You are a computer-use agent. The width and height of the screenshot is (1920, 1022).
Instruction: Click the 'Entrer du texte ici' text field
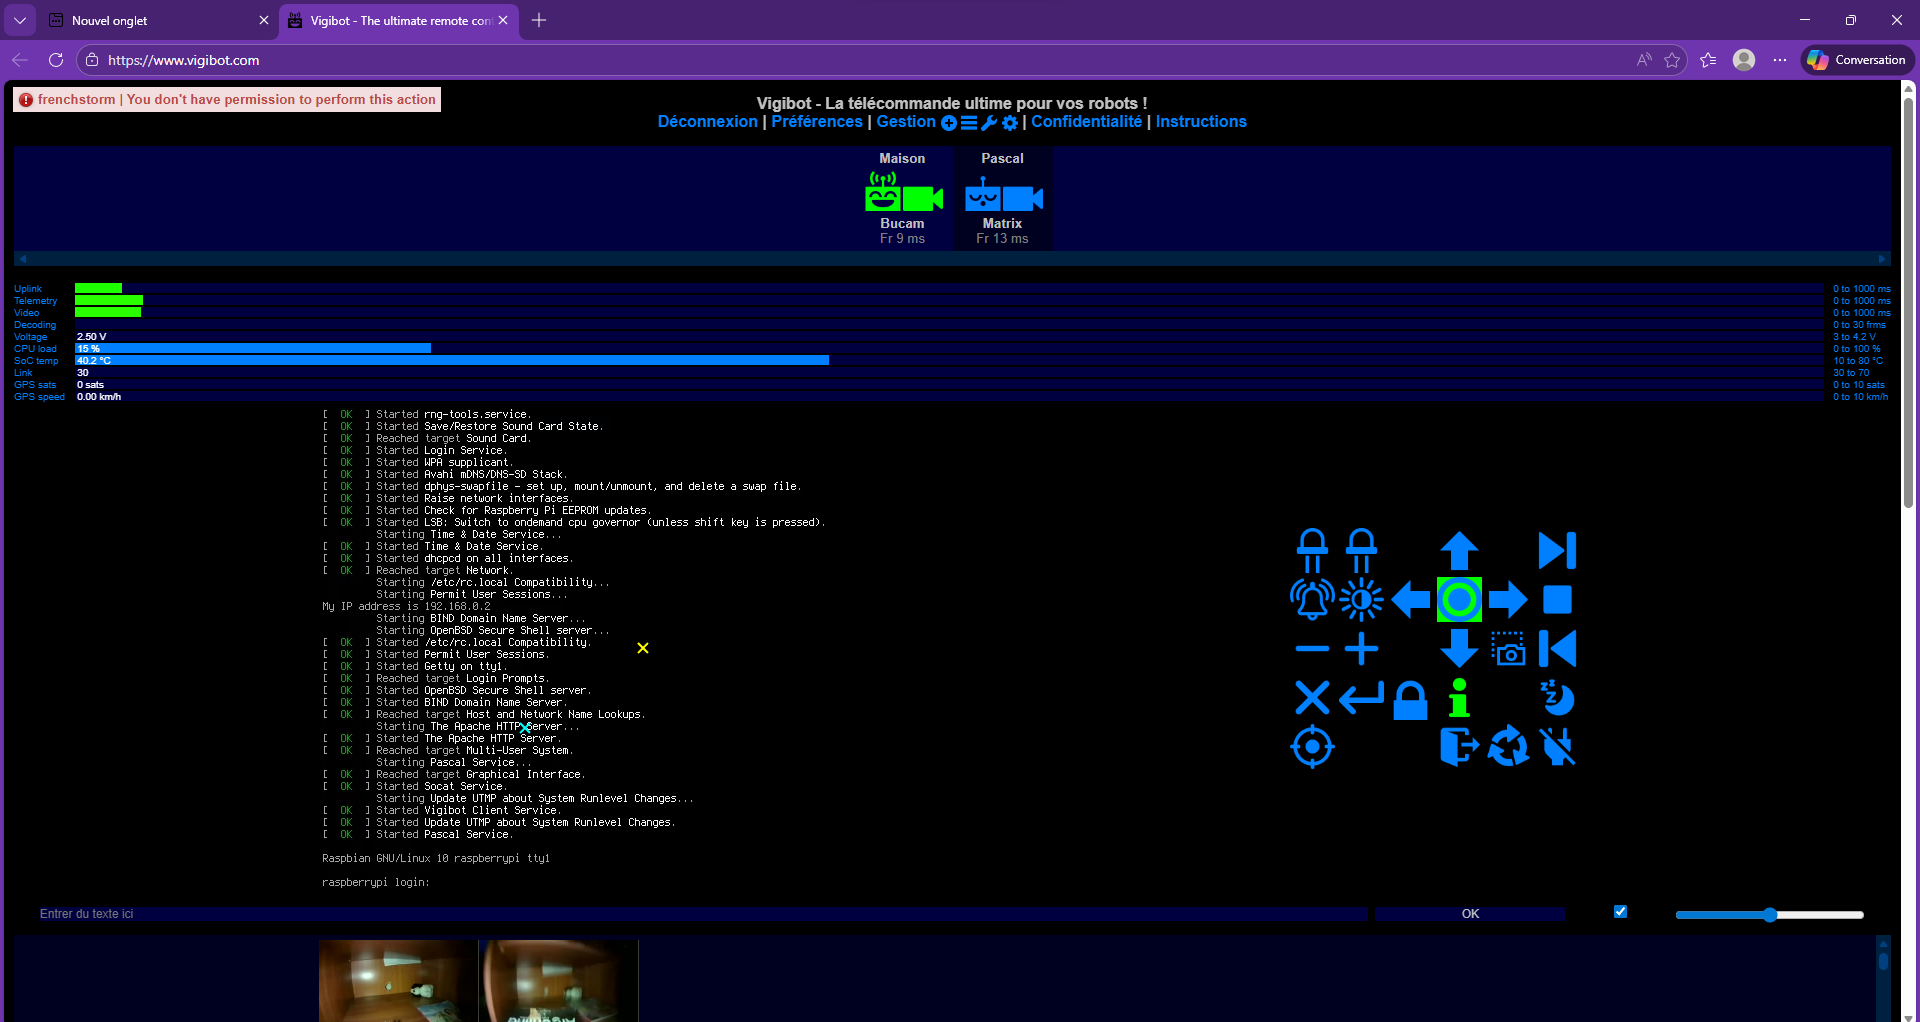[701, 914]
